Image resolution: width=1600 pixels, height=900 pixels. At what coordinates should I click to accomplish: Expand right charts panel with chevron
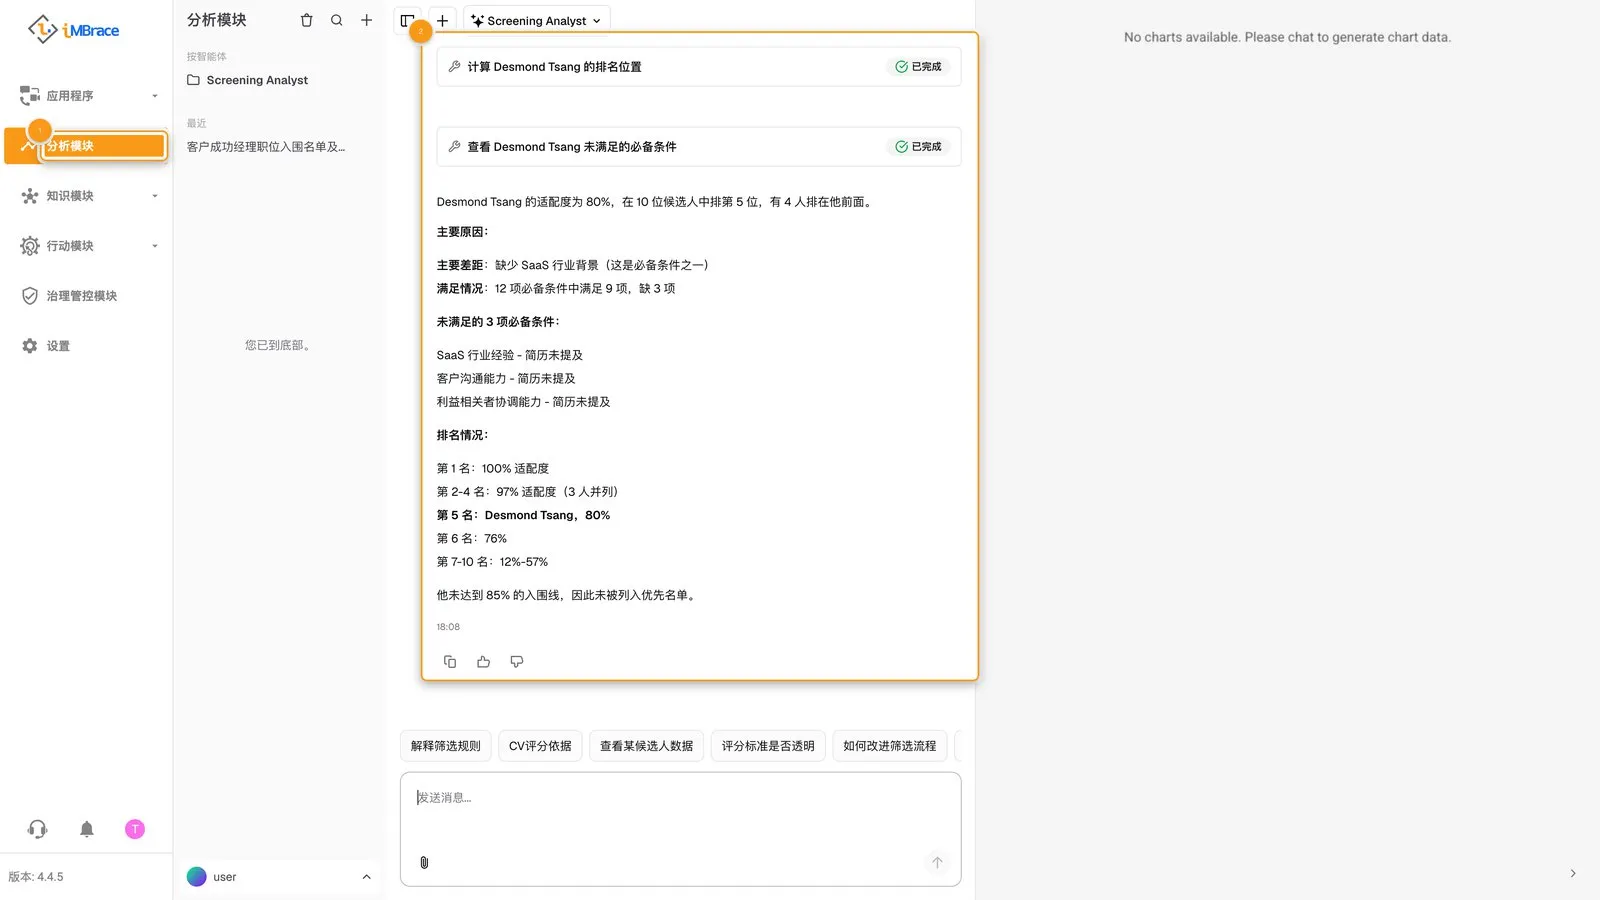click(1573, 873)
